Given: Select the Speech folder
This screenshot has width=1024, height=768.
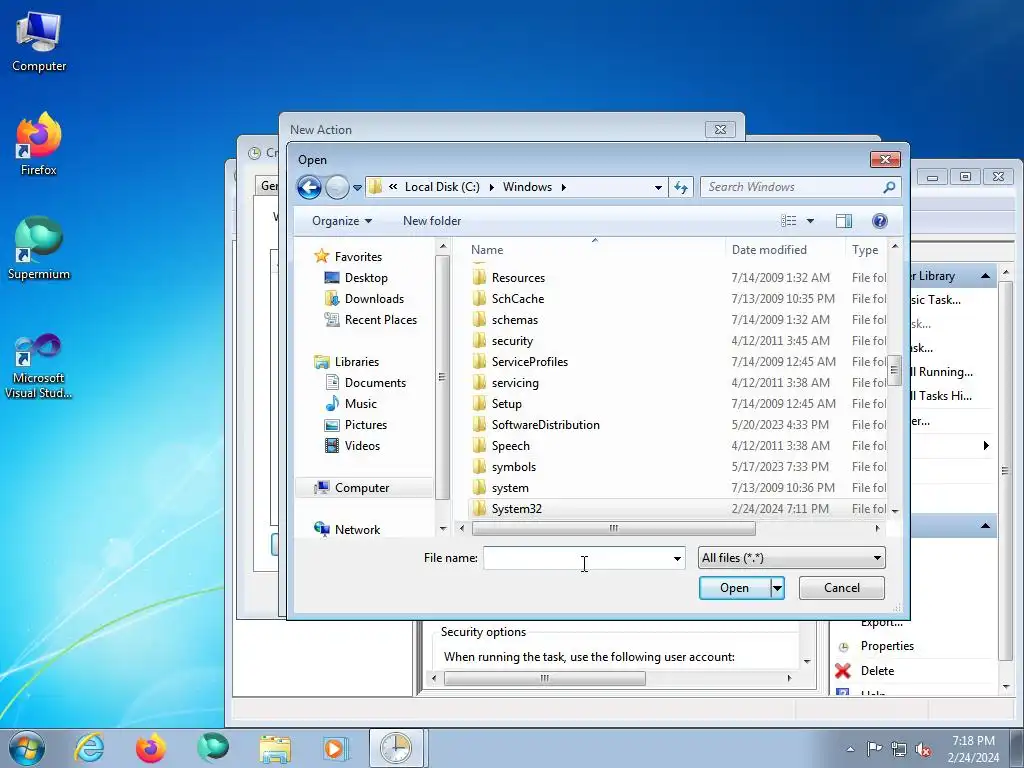Looking at the screenshot, I should [x=510, y=445].
